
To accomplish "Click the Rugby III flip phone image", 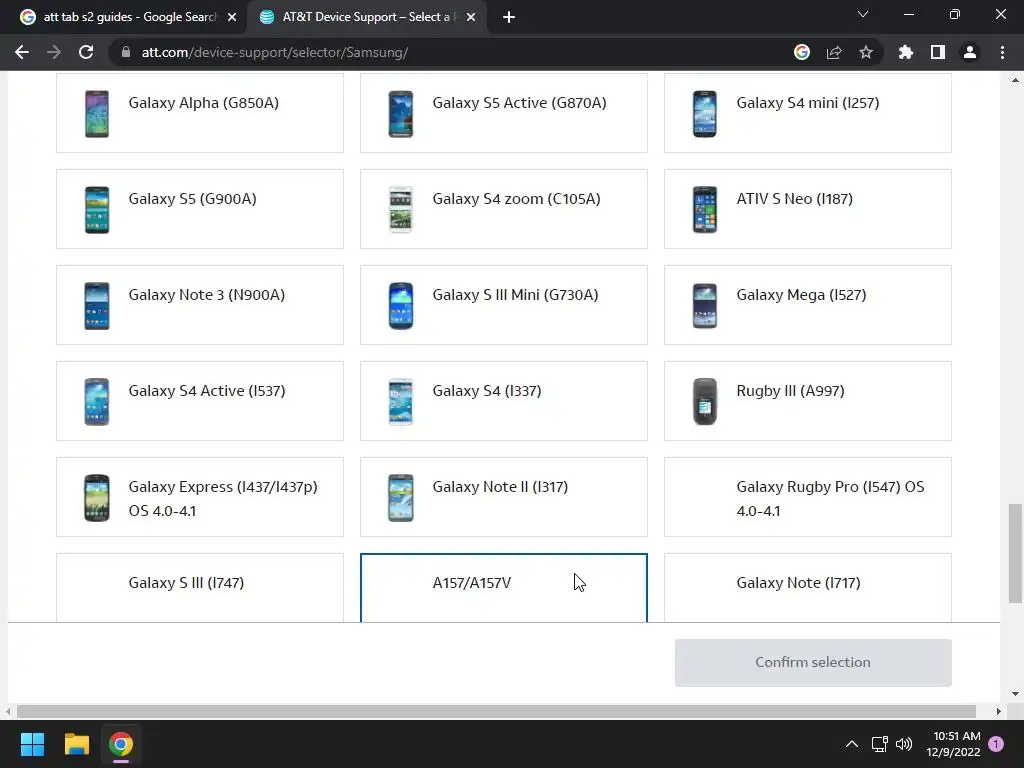I will coord(705,402).
